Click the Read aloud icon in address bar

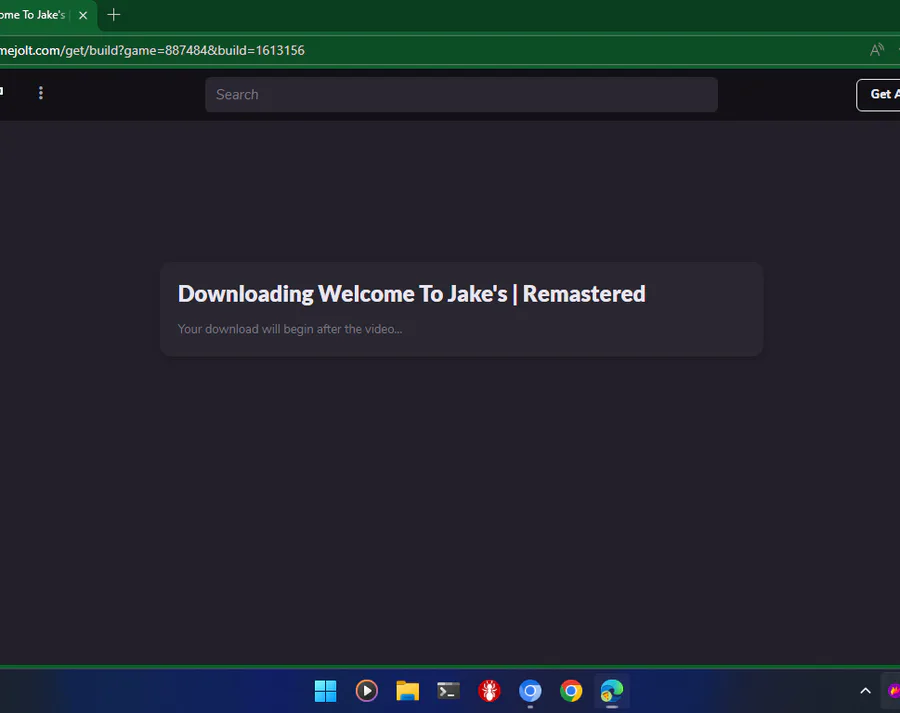coord(876,51)
